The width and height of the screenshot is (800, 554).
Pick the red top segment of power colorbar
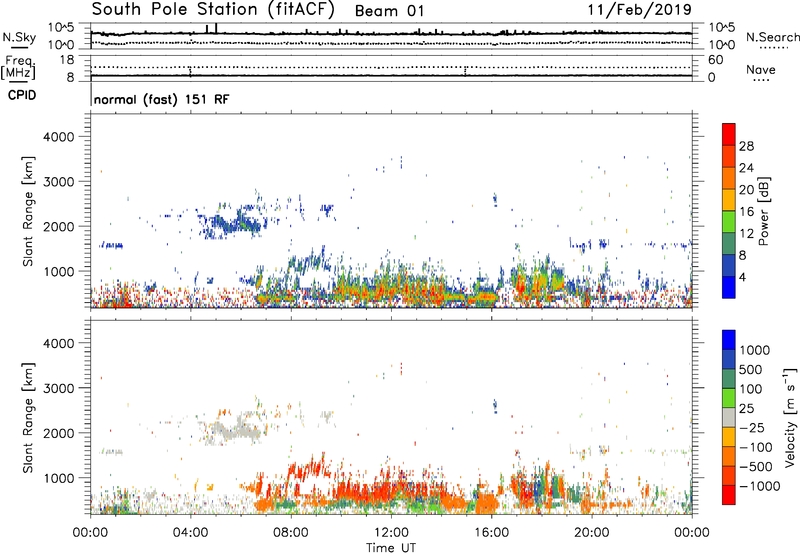coord(729,134)
